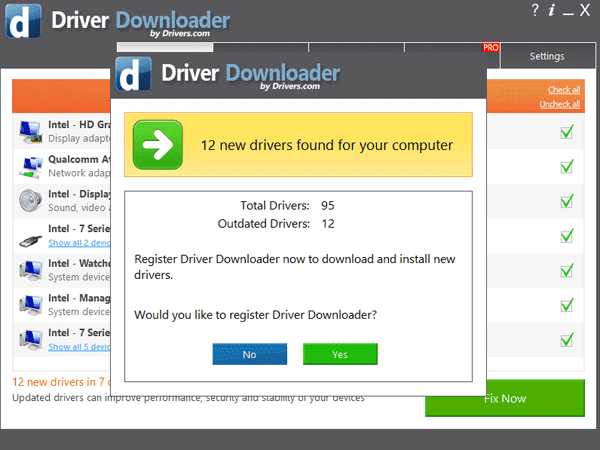The width and height of the screenshot is (600, 450).
Task: Expand 'Show all 5 devices' link
Action: pos(79,347)
